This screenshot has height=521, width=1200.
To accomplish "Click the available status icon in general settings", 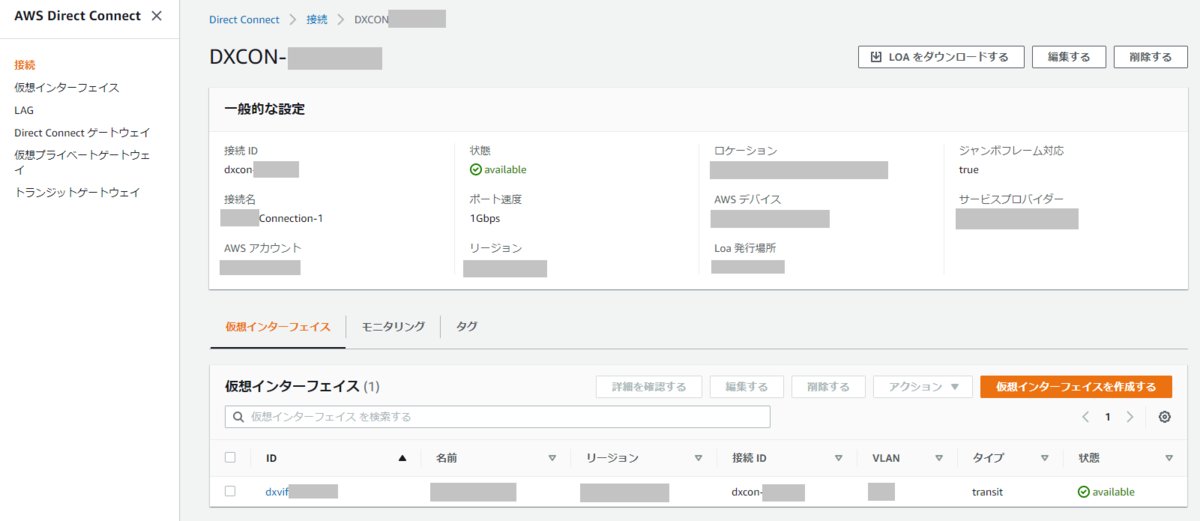I will (476, 169).
